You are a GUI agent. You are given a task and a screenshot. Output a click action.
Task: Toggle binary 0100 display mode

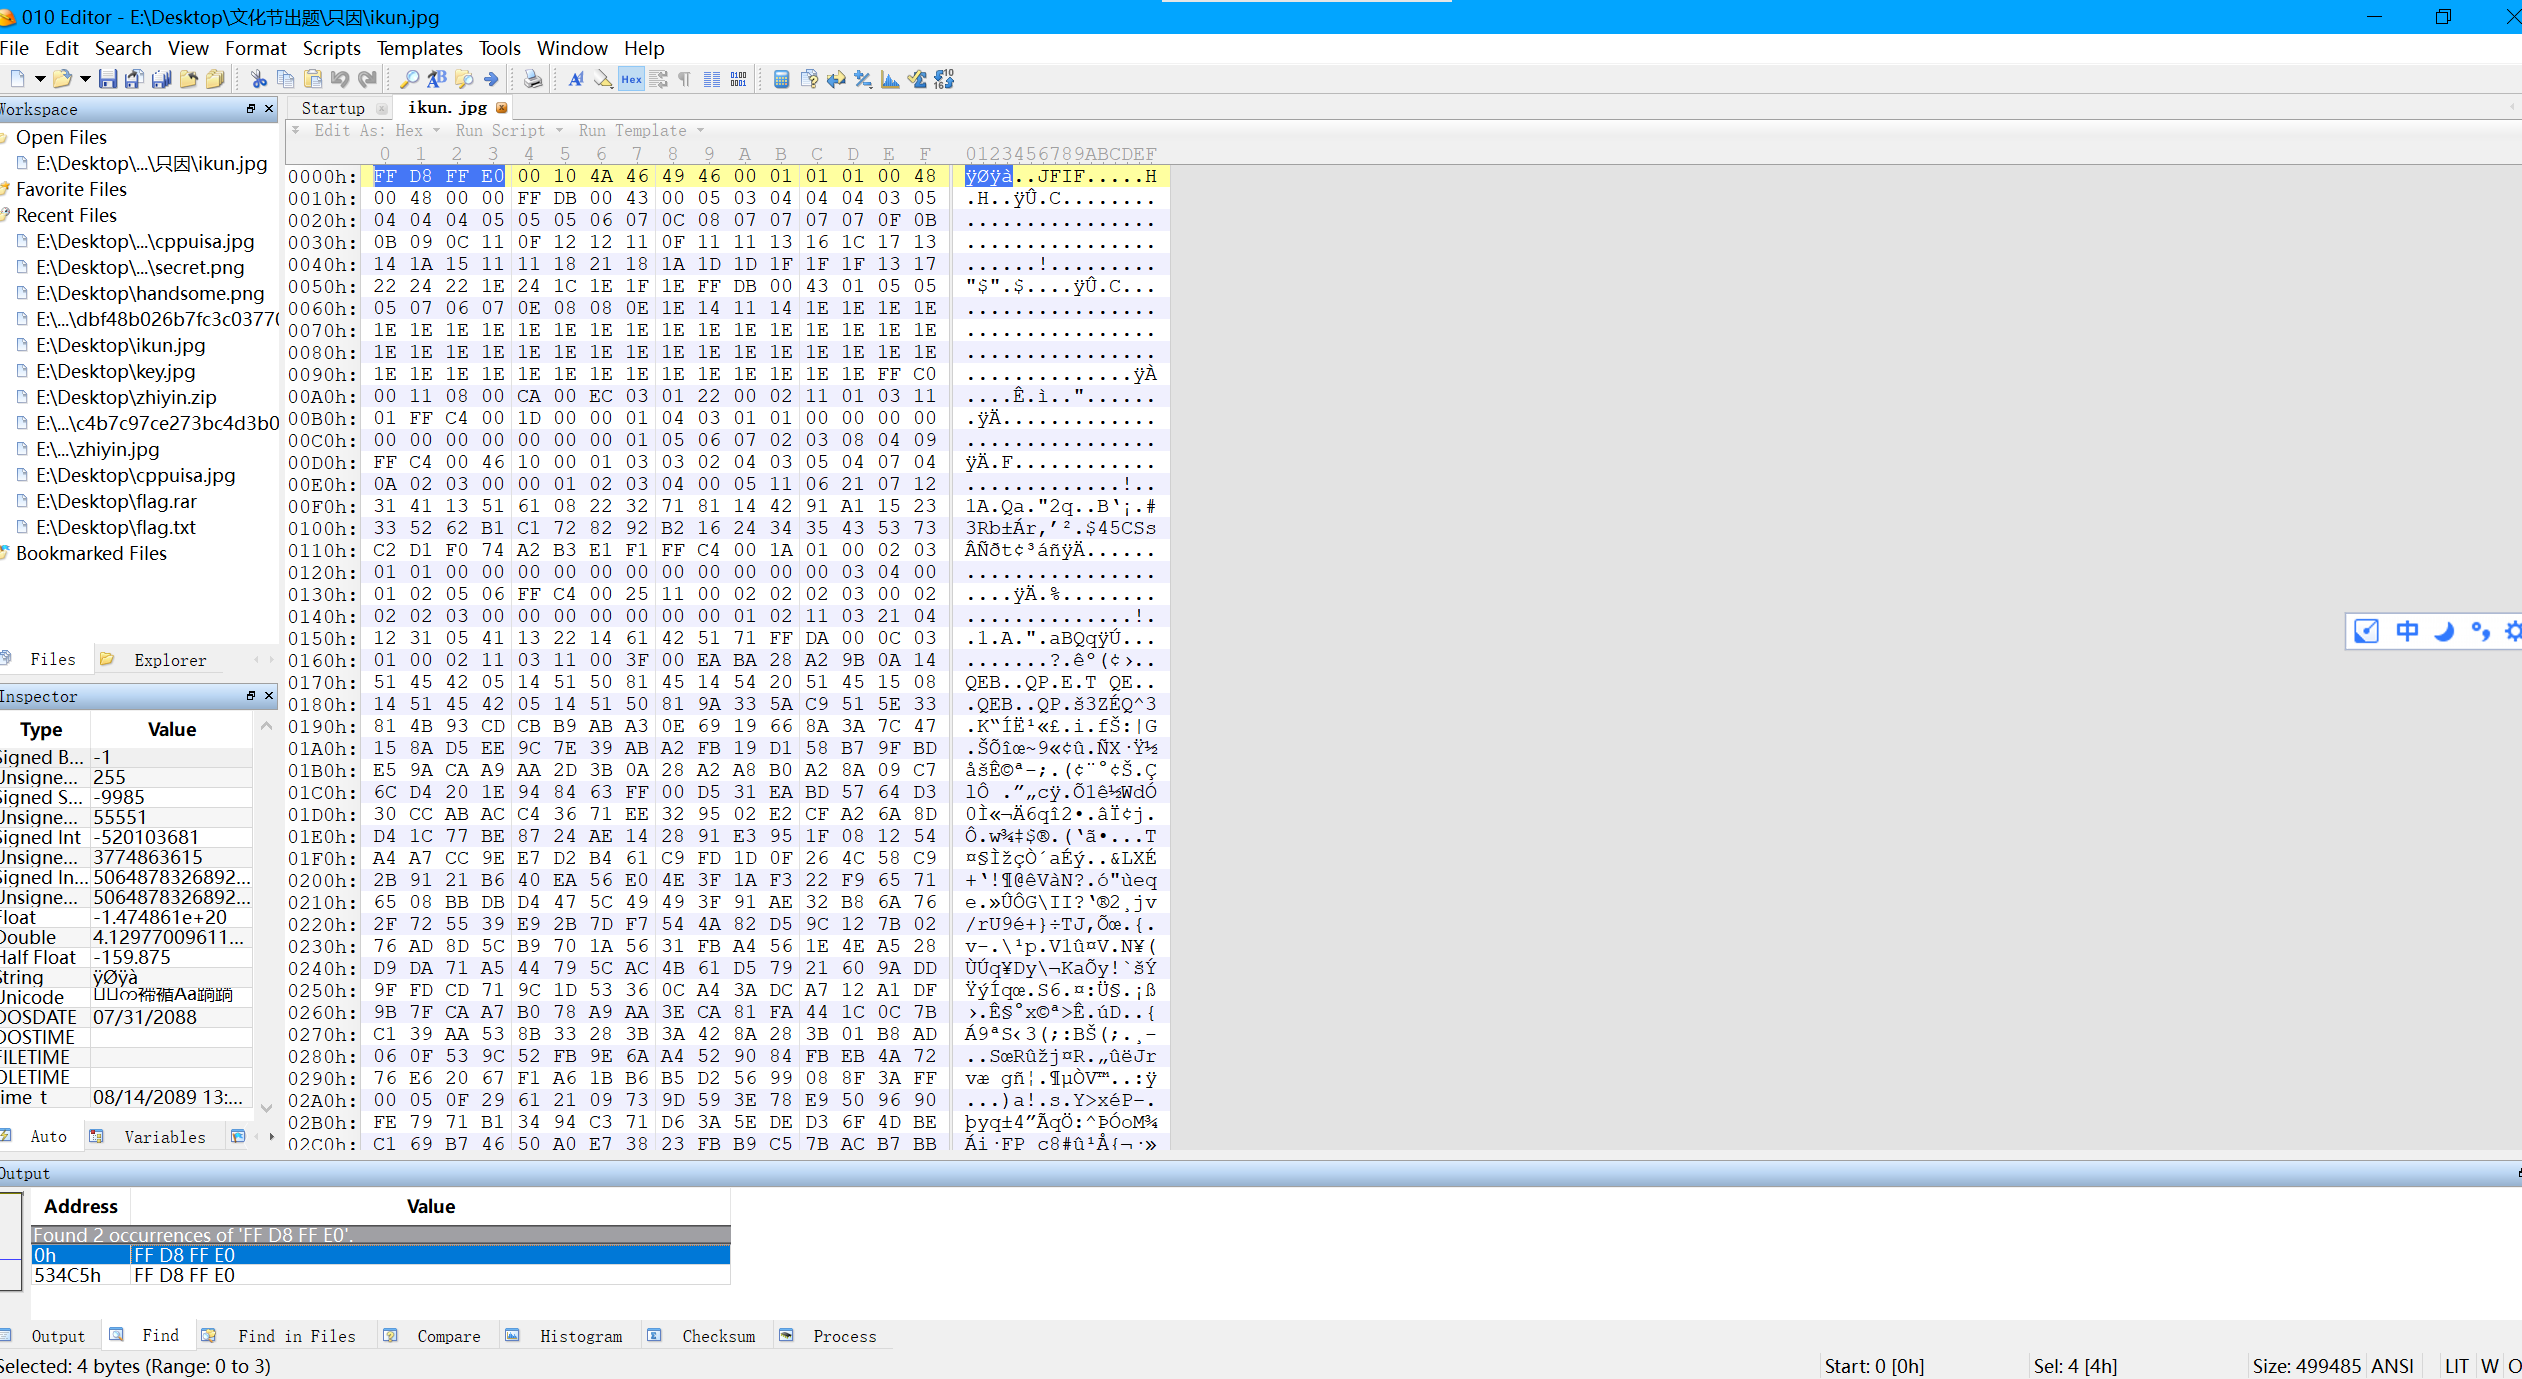click(738, 79)
